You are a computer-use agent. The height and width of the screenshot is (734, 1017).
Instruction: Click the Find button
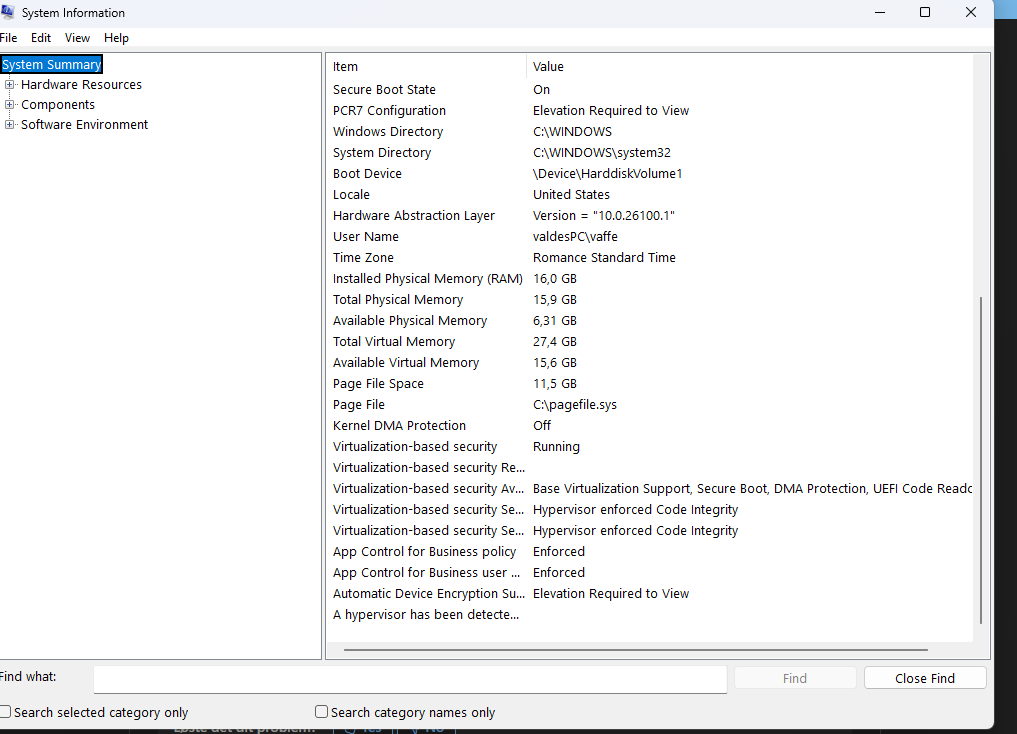click(795, 678)
